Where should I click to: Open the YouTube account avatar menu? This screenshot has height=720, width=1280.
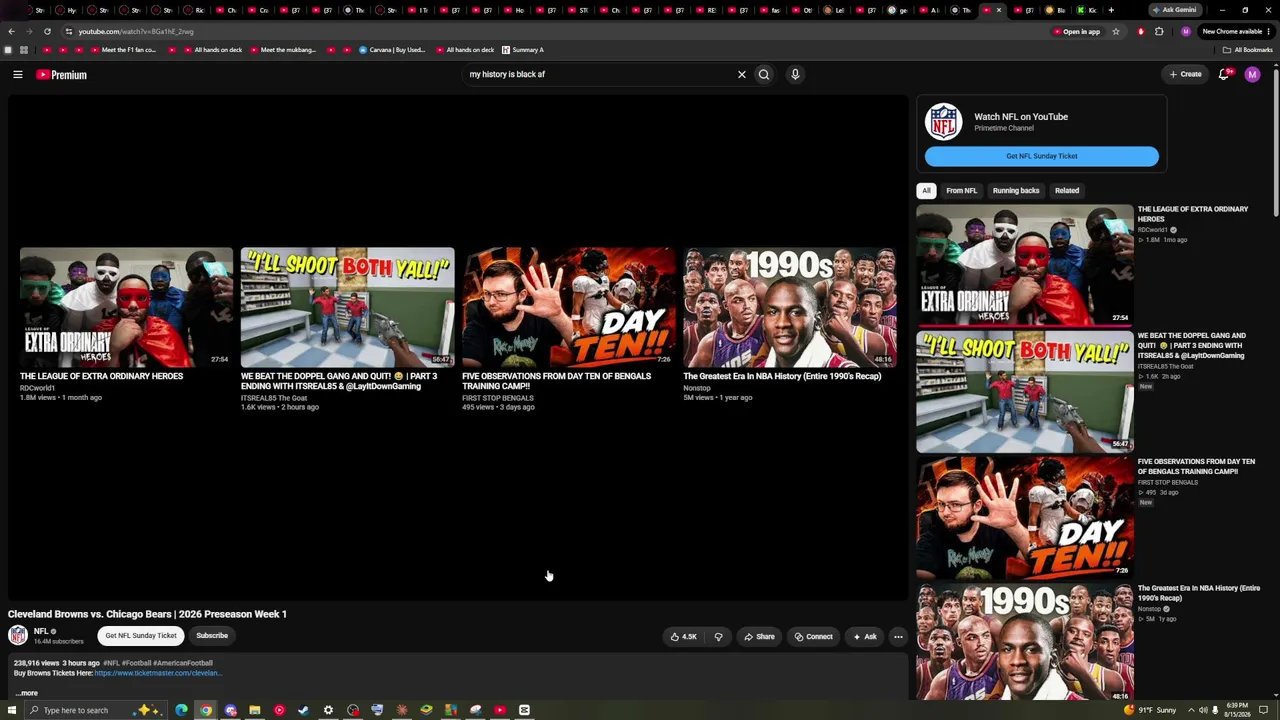(x=1252, y=74)
